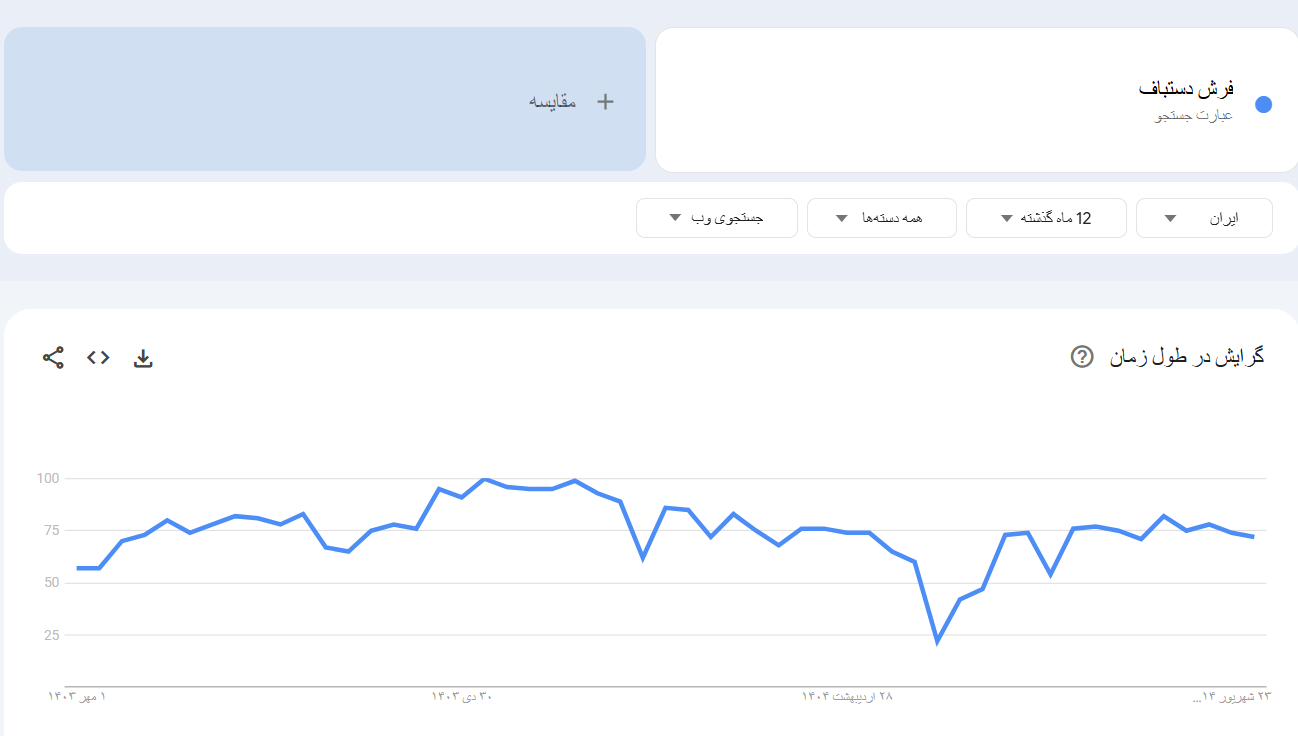Click the plus icon for compare
Screen dimensions: 1298x736
[x=604, y=101]
